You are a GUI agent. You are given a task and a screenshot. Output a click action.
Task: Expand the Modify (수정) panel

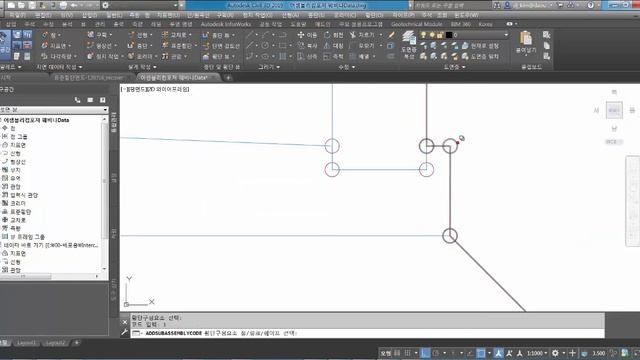(x=347, y=67)
